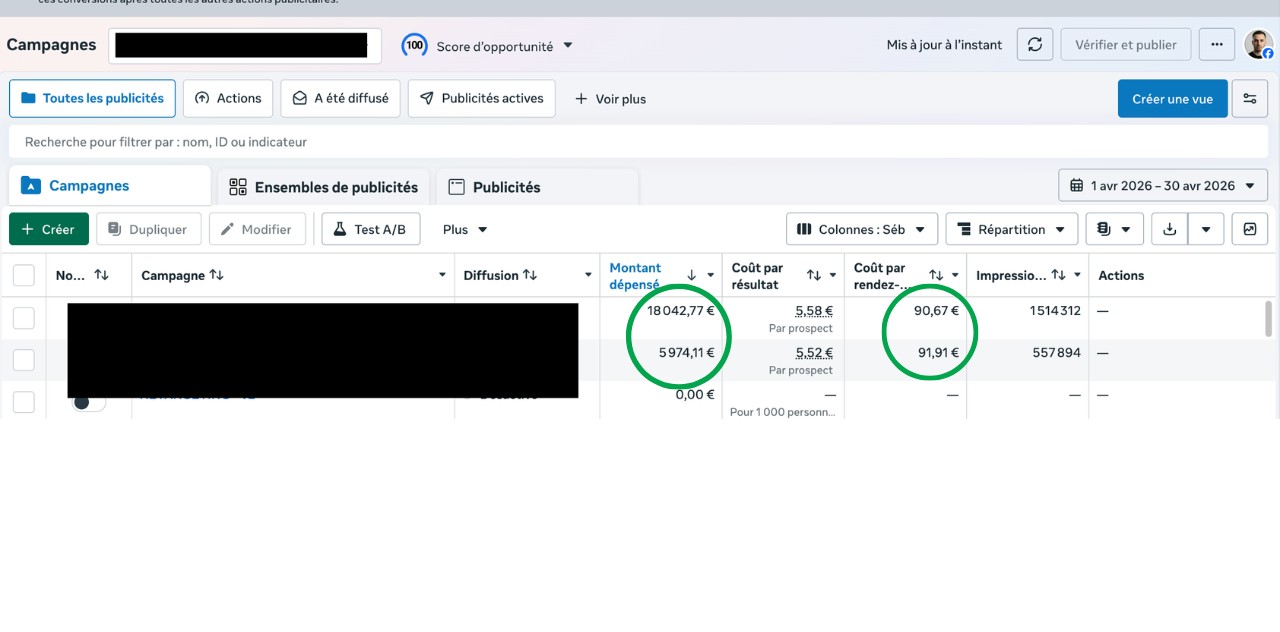Image resolution: width=1280 pixels, height=632 pixels.
Task: Open Coût par résultat column caret
Action: (834, 275)
